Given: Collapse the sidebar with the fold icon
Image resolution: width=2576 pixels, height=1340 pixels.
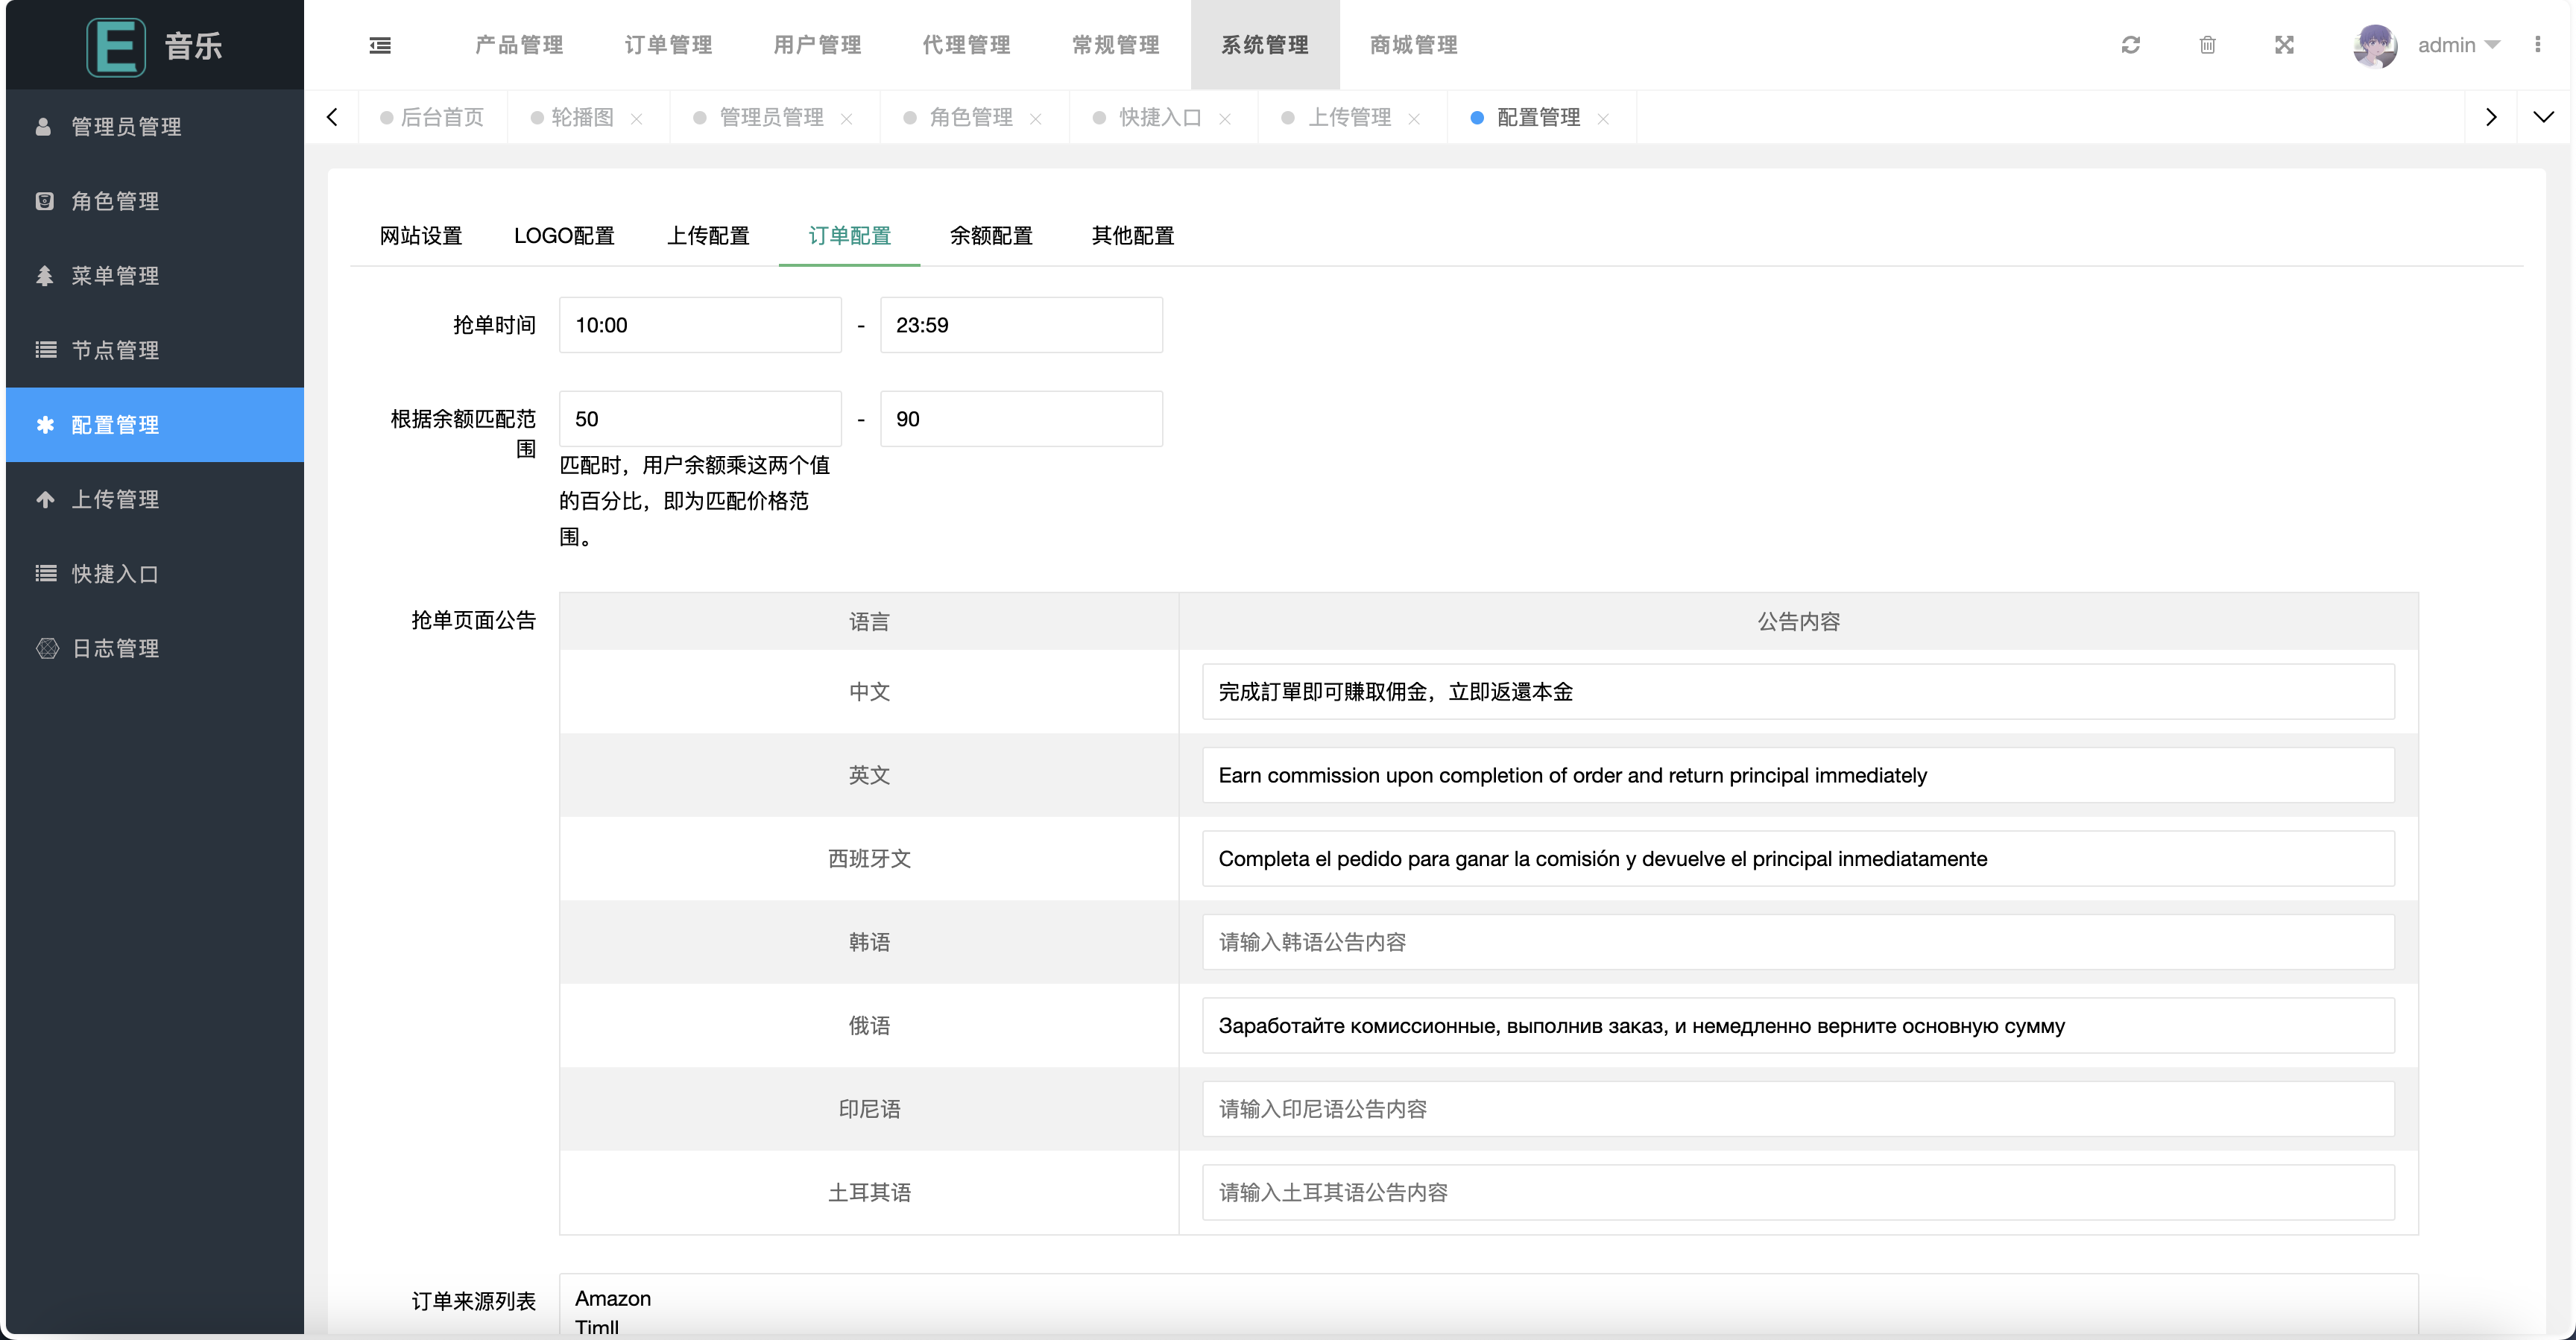Looking at the screenshot, I should [x=380, y=45].
